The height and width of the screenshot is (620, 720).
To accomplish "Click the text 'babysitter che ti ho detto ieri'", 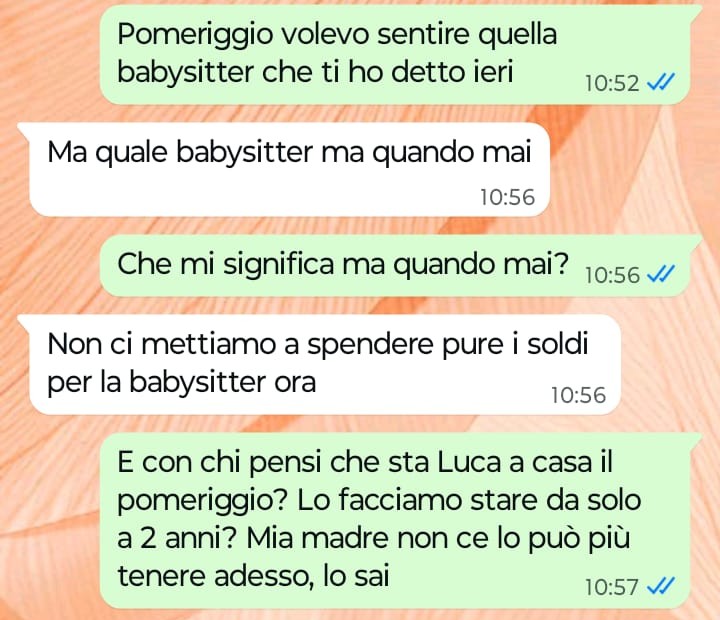I will (315, 72).
